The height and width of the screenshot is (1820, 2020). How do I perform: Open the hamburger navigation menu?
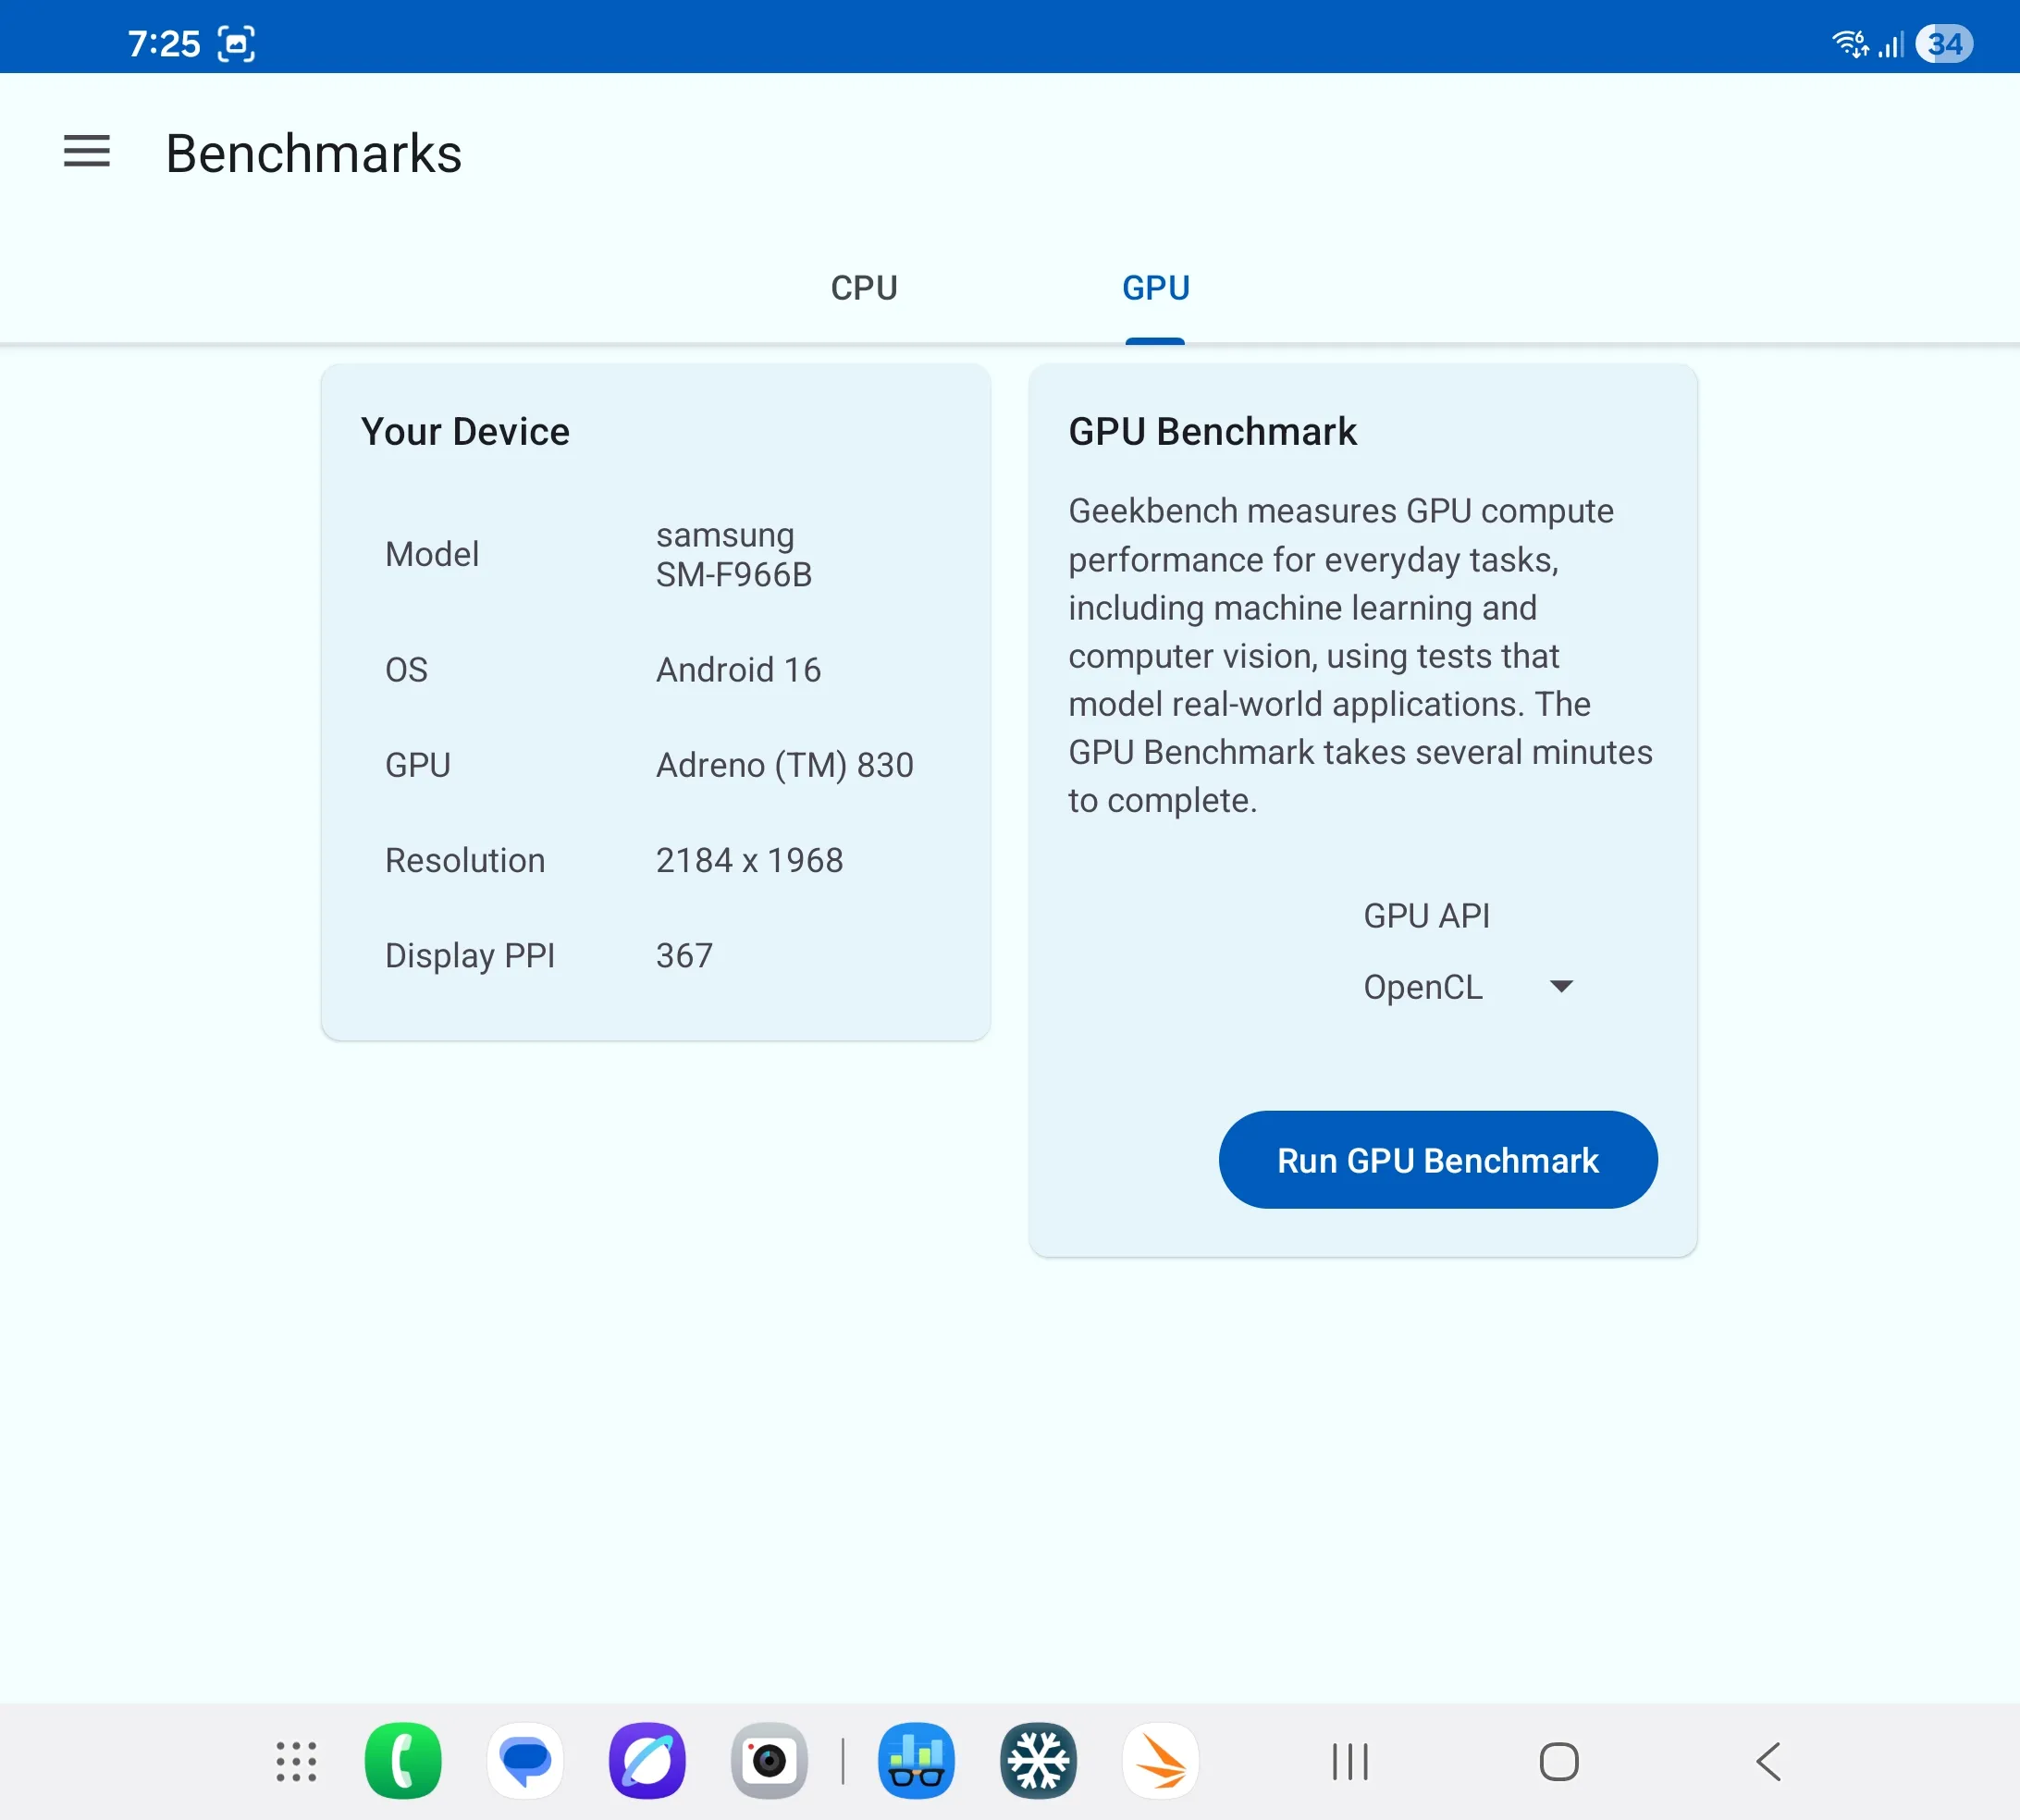point(87,152)
